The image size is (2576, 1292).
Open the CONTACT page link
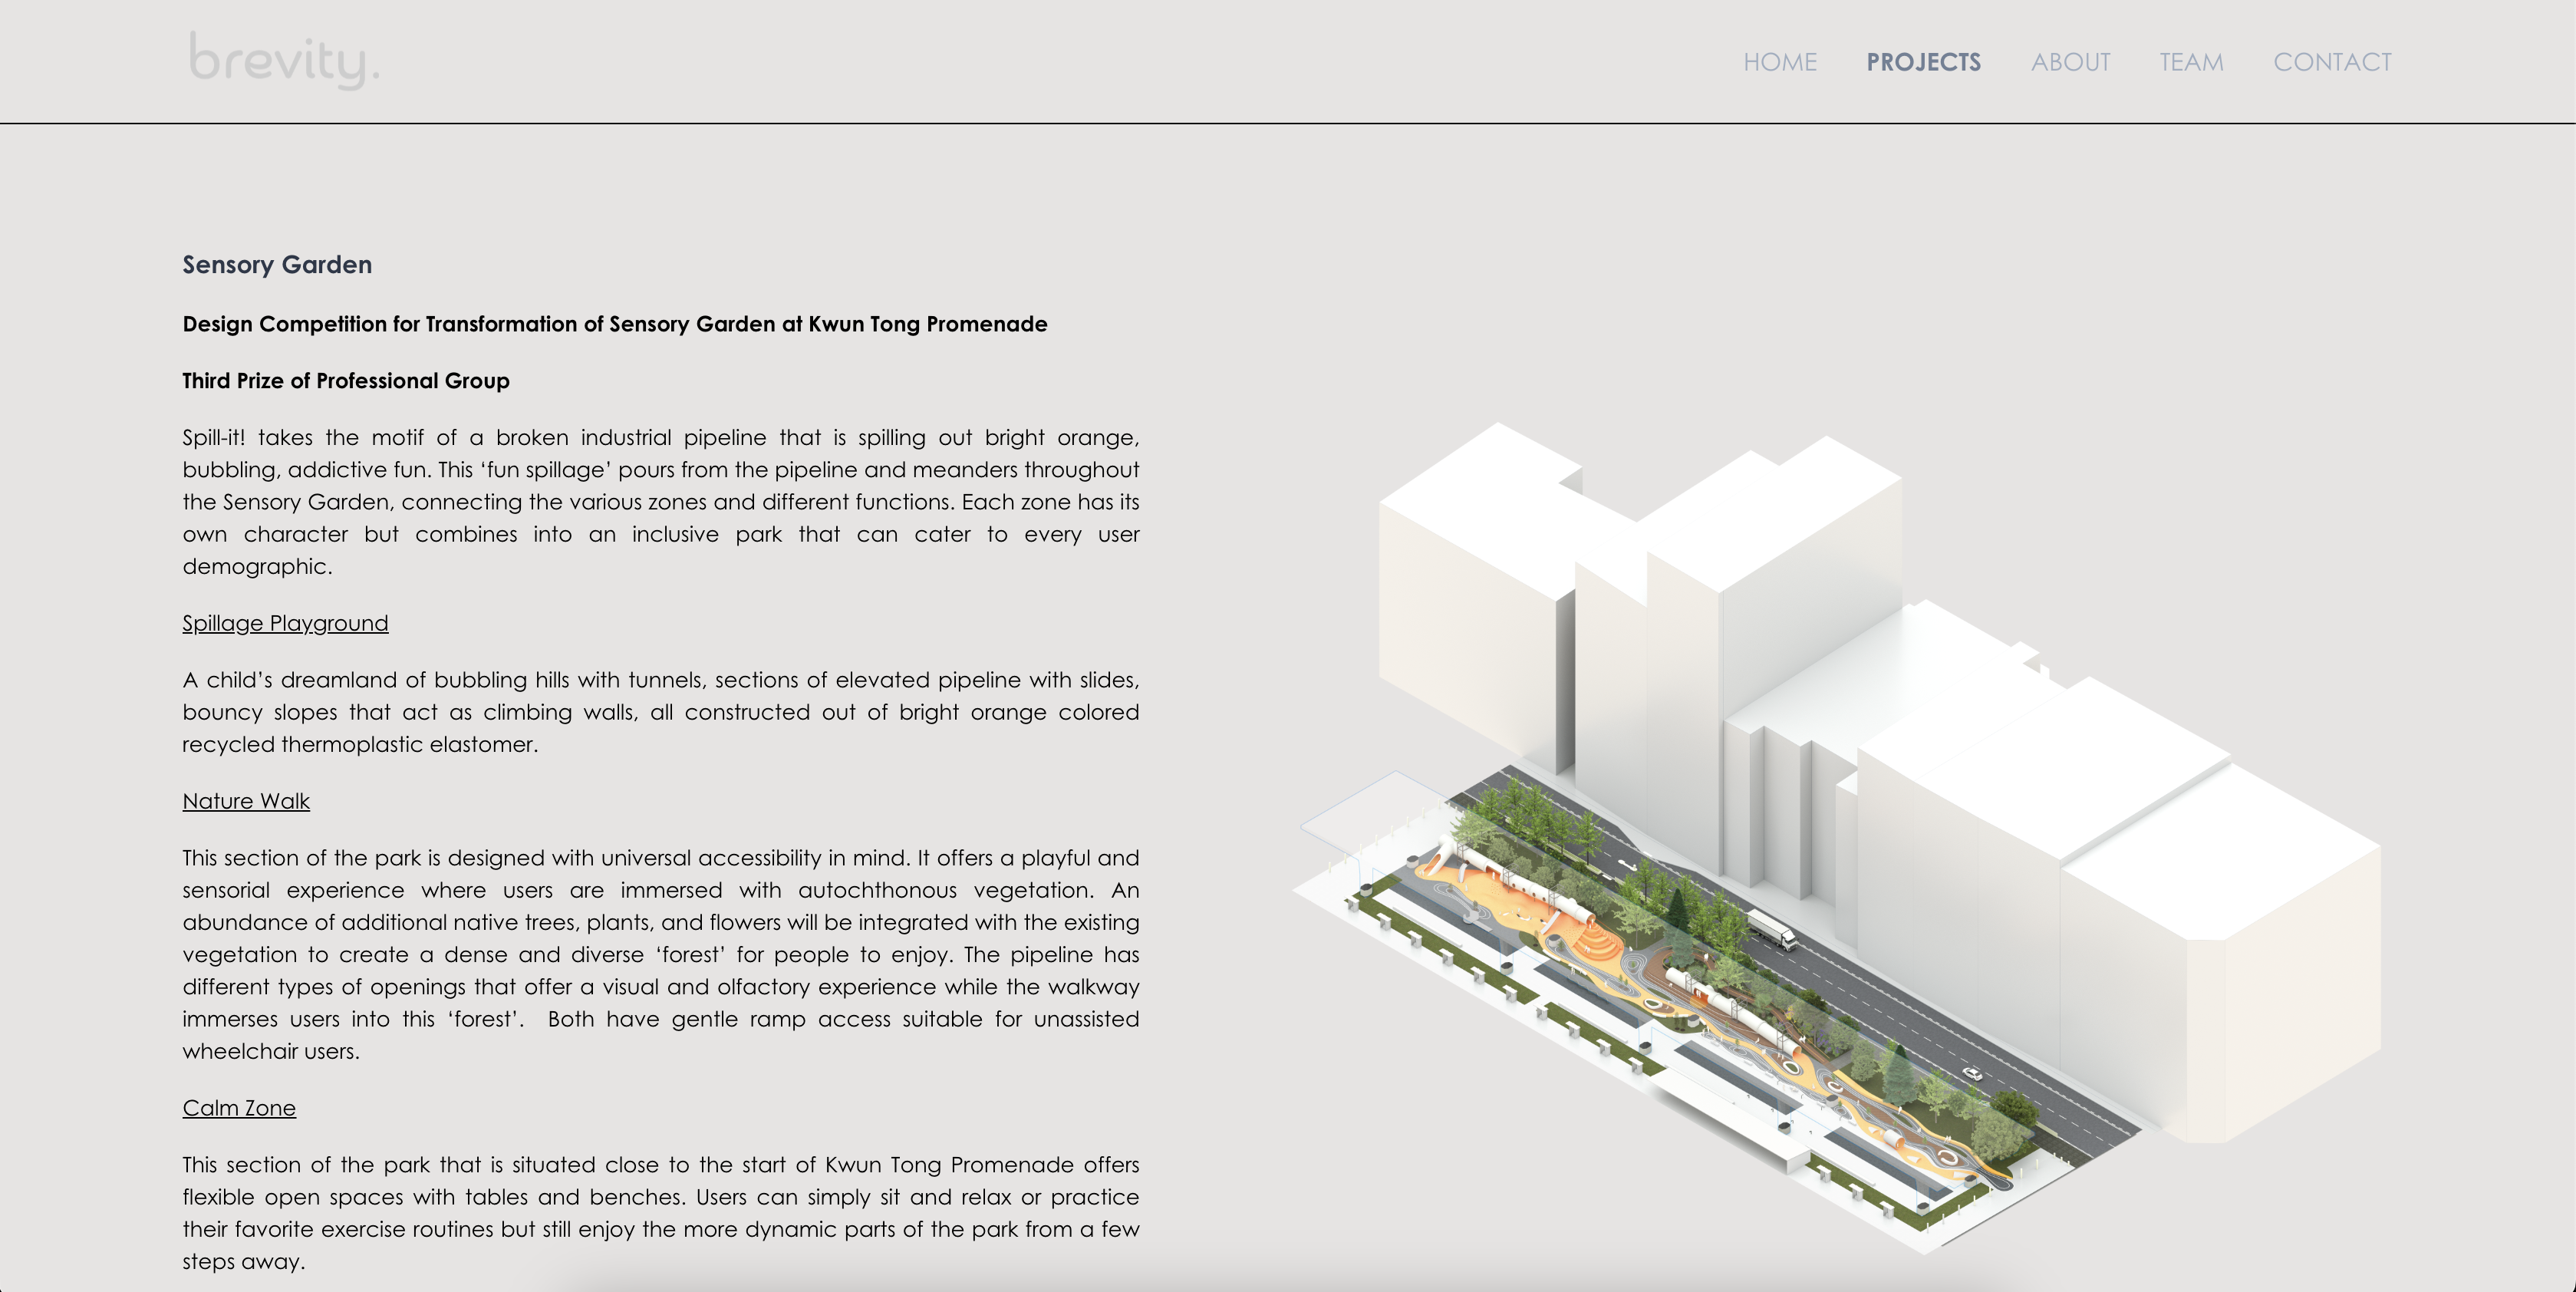(2331, 62)
